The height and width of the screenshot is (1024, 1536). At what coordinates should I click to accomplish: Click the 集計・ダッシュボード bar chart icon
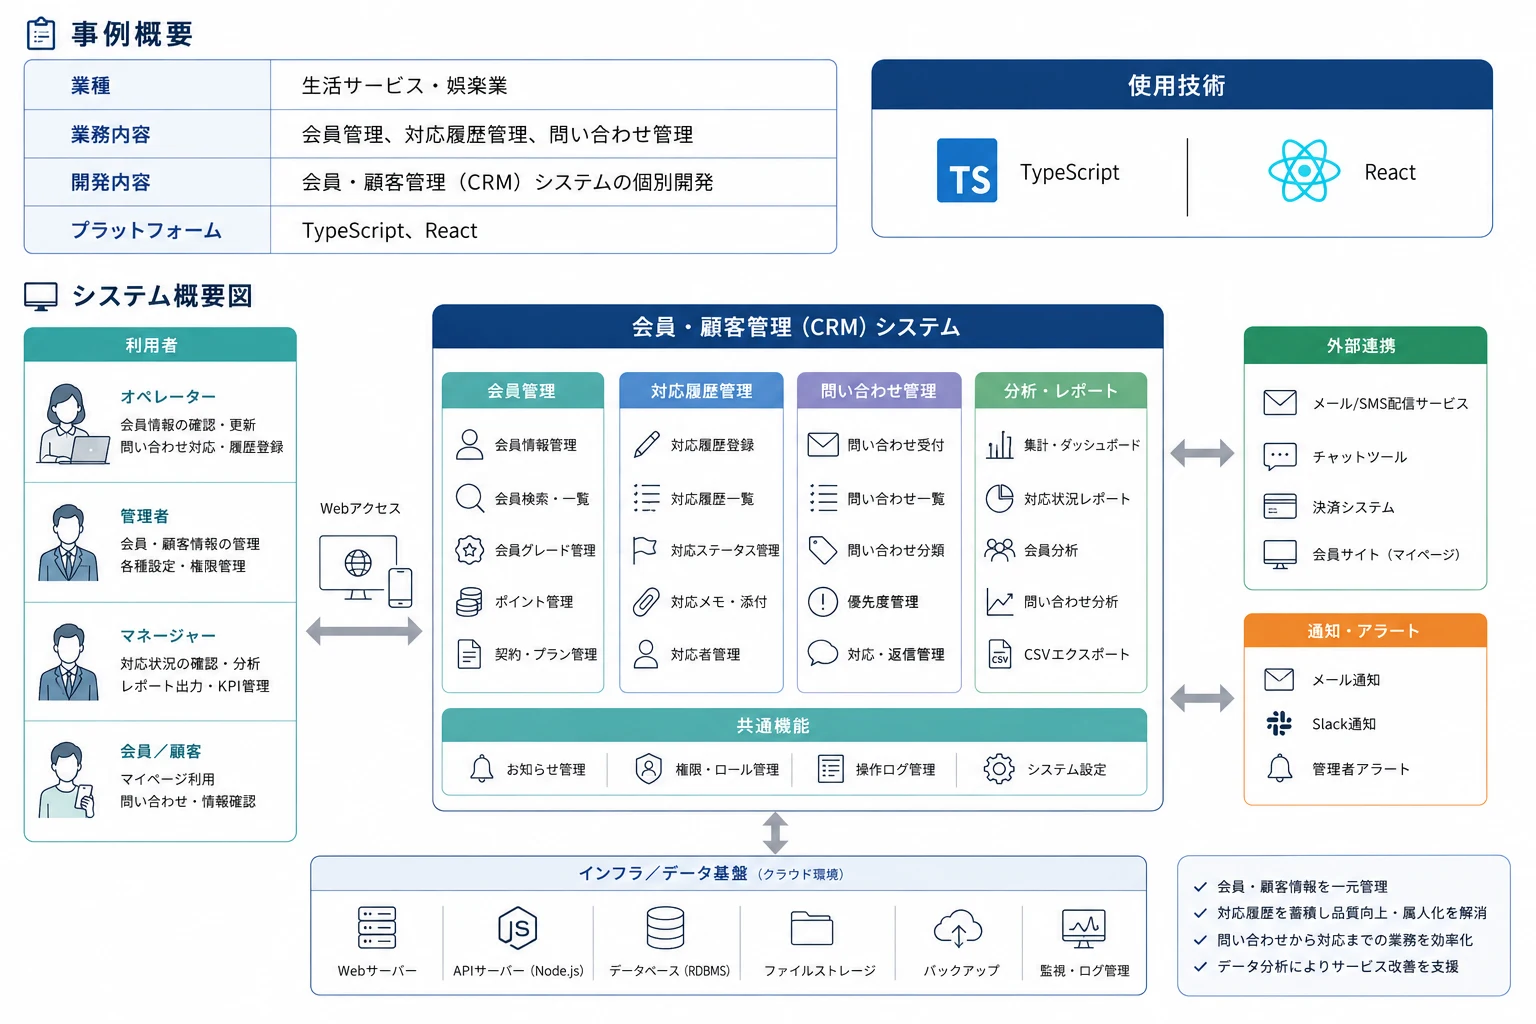(x=1000, y=444)
